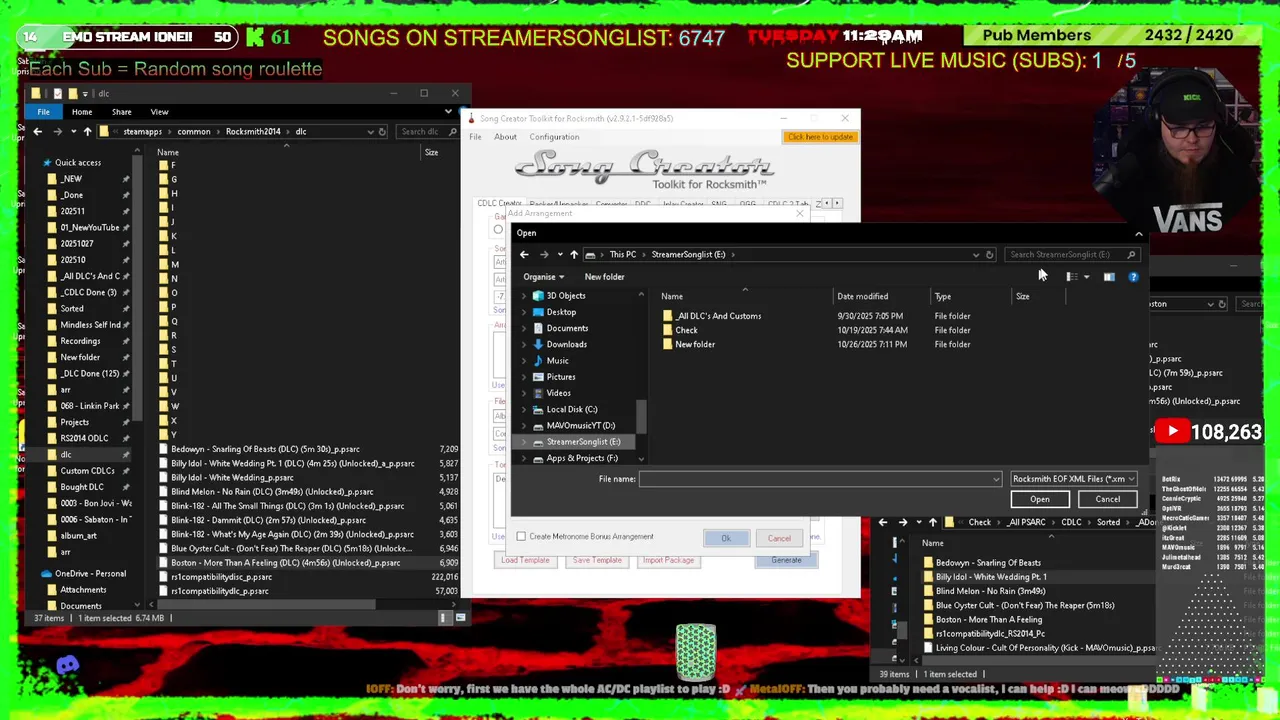Click Save Template in Toolkit
Screen dimensions: 1280x720
point(597,560)
